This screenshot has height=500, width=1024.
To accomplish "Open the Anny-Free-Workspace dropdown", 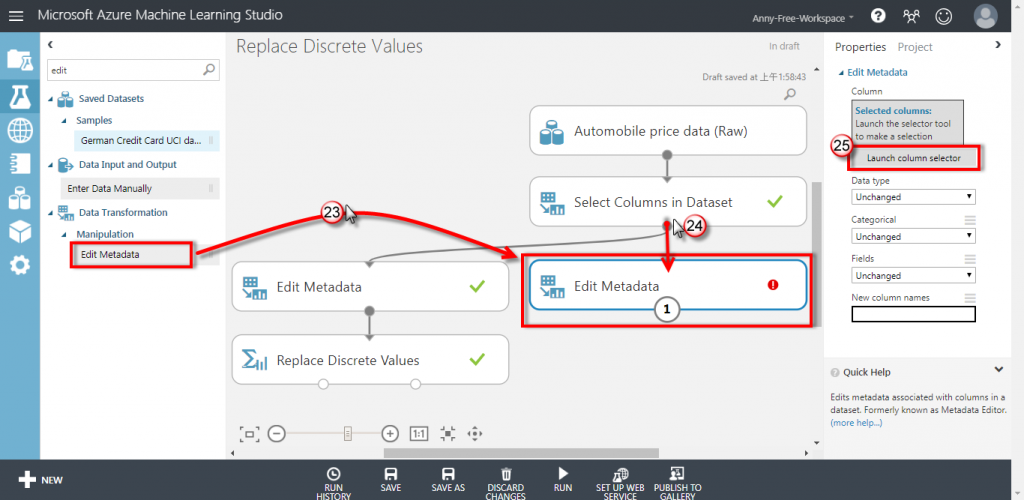I will click(x=803, y=18).
